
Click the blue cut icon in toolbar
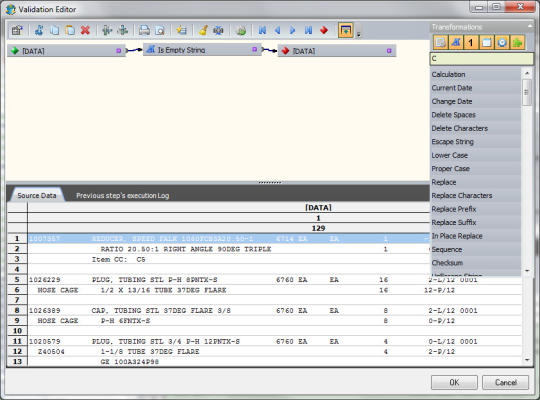[x=39, y=30]
